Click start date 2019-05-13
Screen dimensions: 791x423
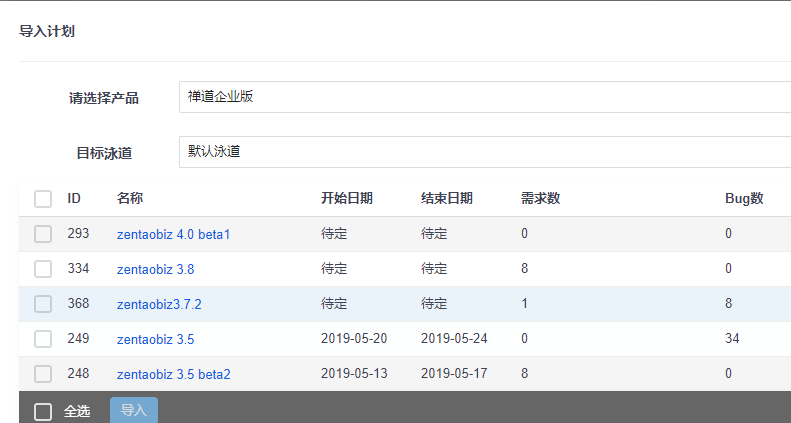[354, 374]
